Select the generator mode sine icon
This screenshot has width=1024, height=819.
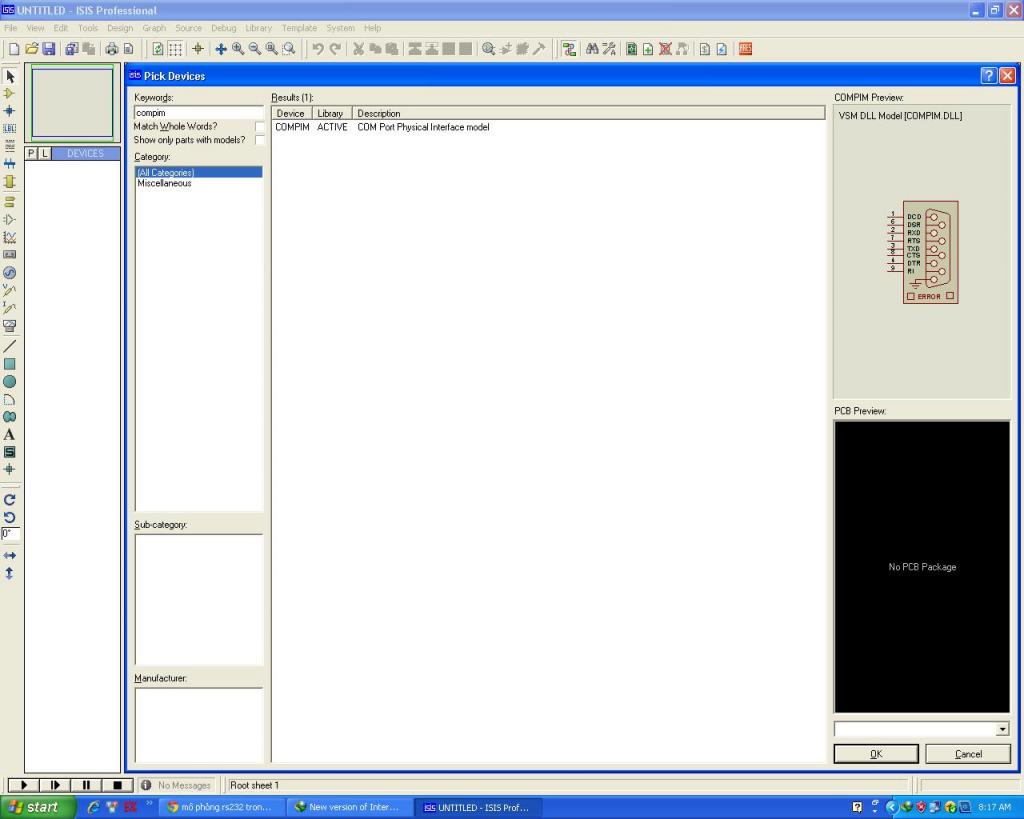pyautogui.click(x=10, y=273)
